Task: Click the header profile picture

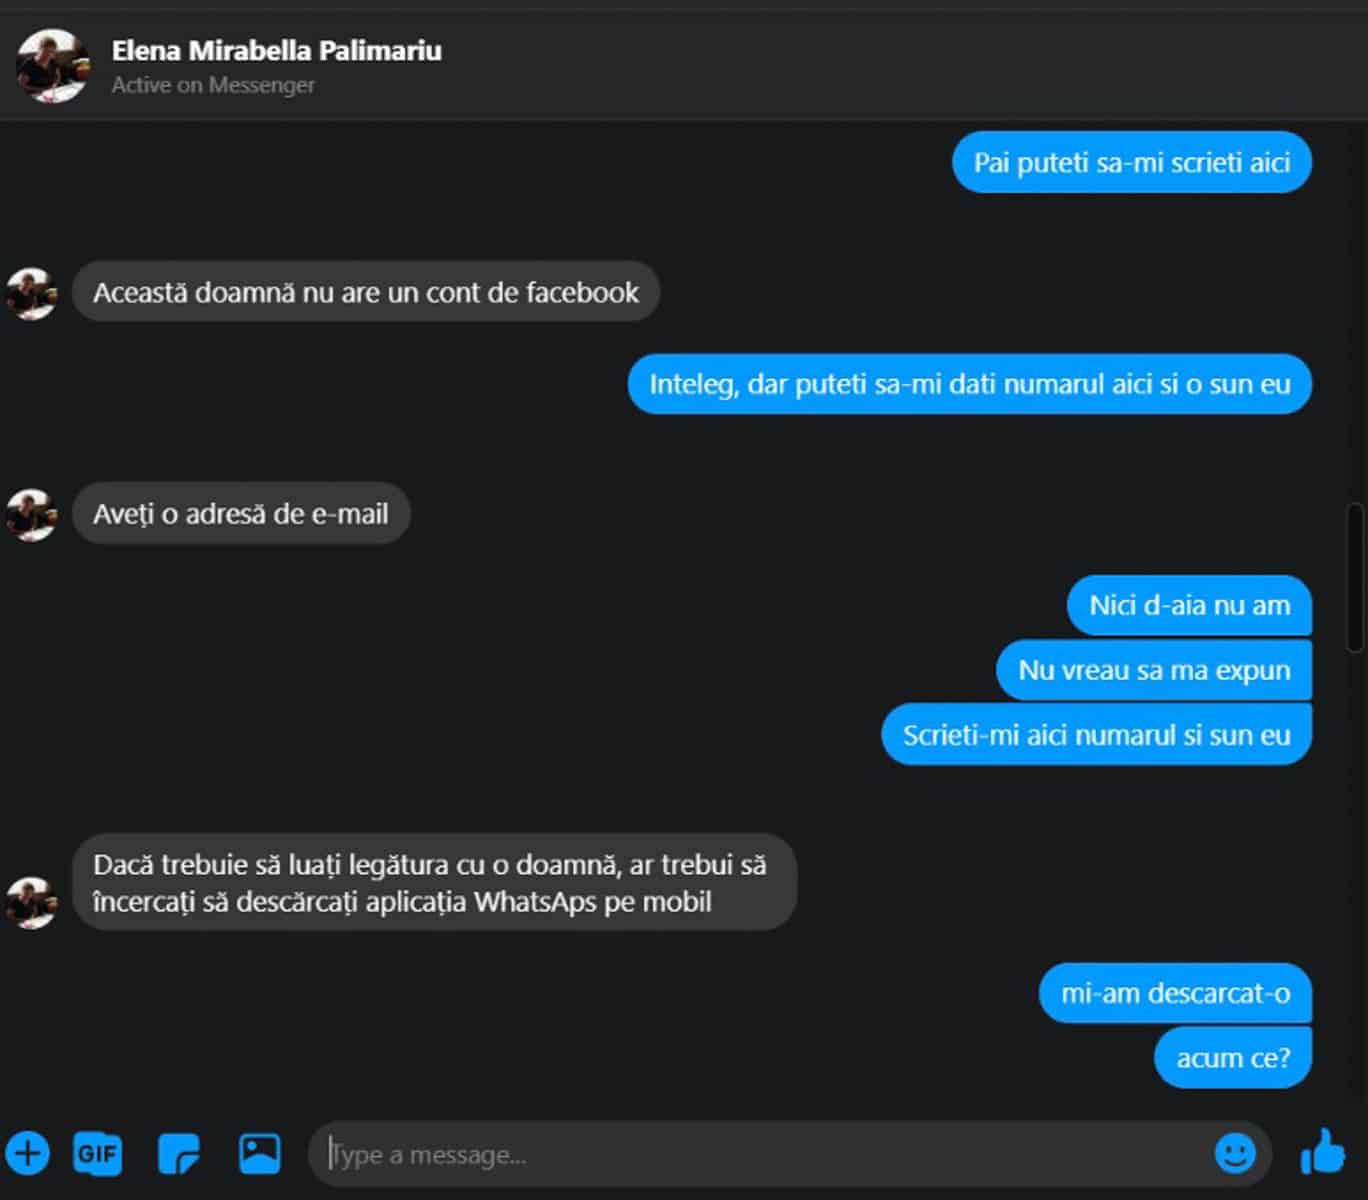Action: pyautogui.click(x=52, y=65)
